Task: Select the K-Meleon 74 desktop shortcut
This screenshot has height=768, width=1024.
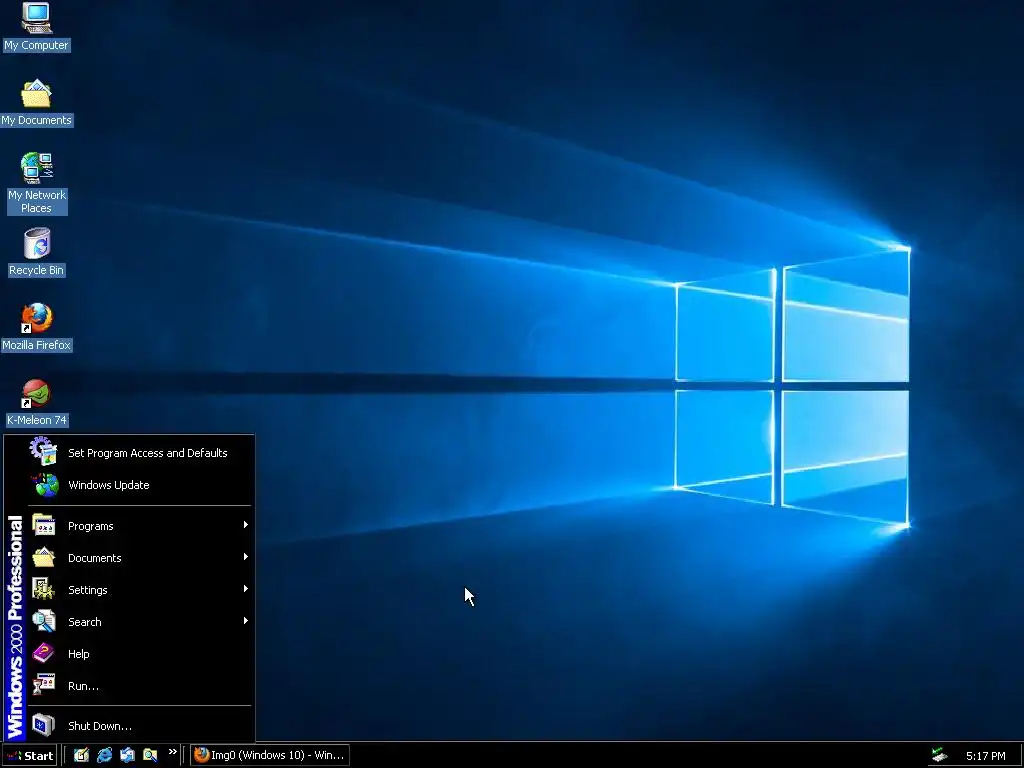Action: [37, 402]
